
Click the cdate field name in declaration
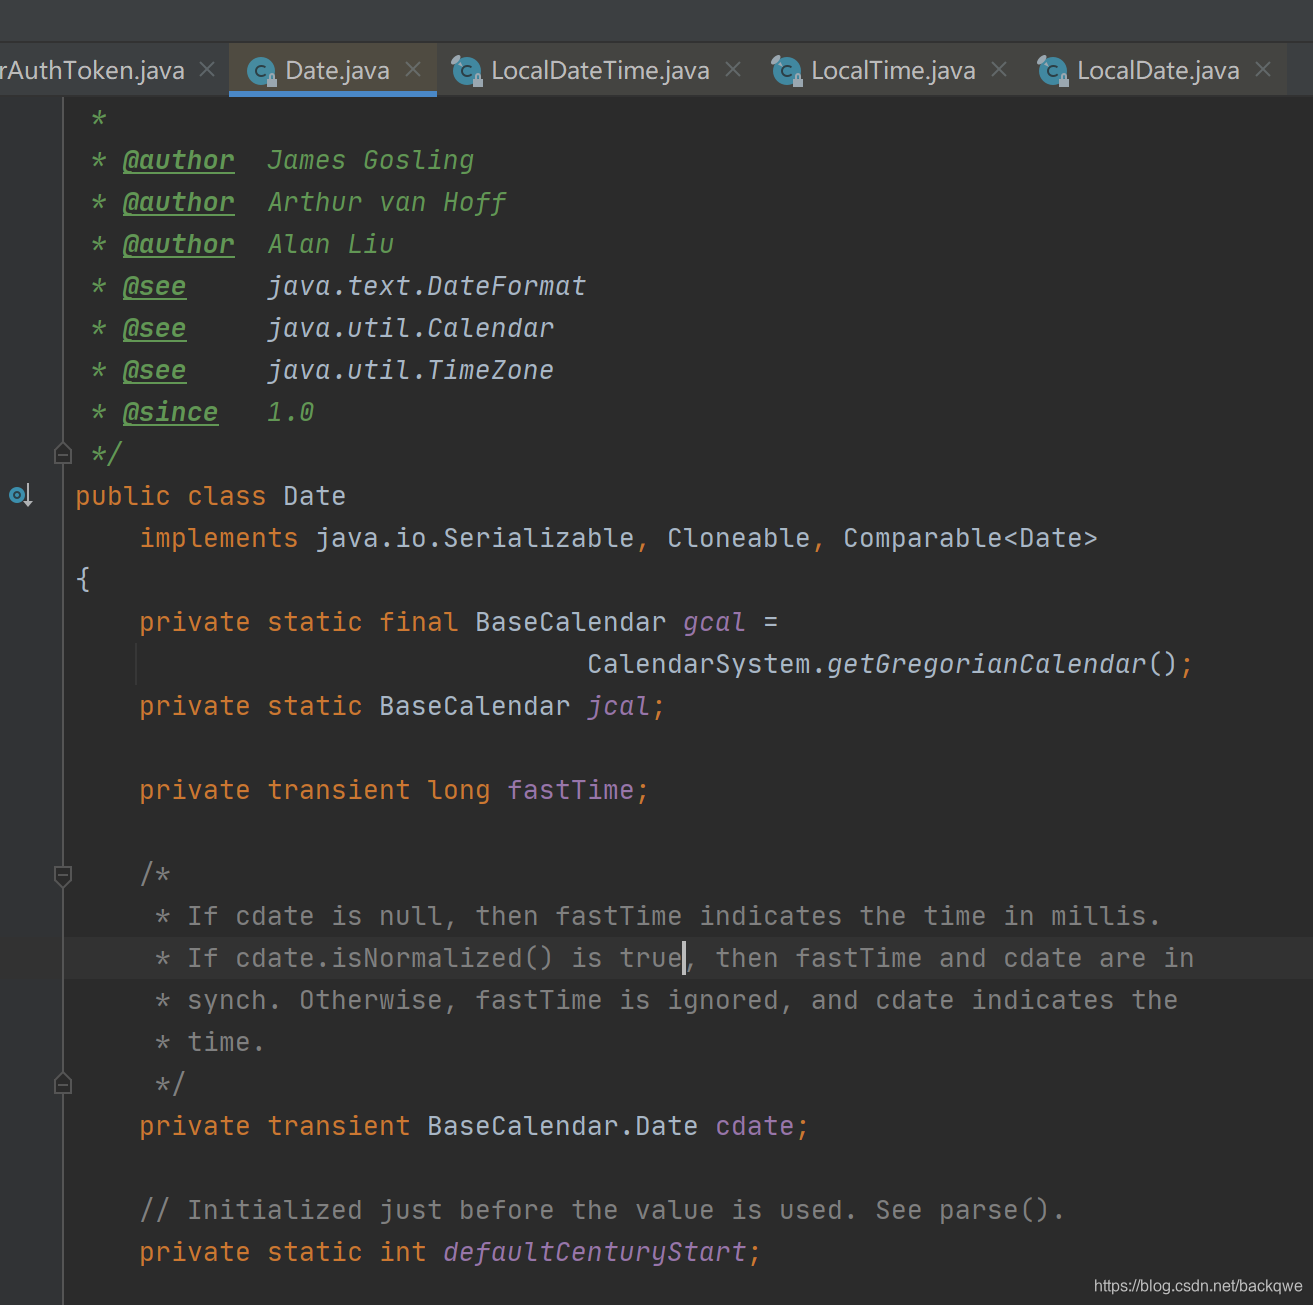click(x=755, y=1126)
